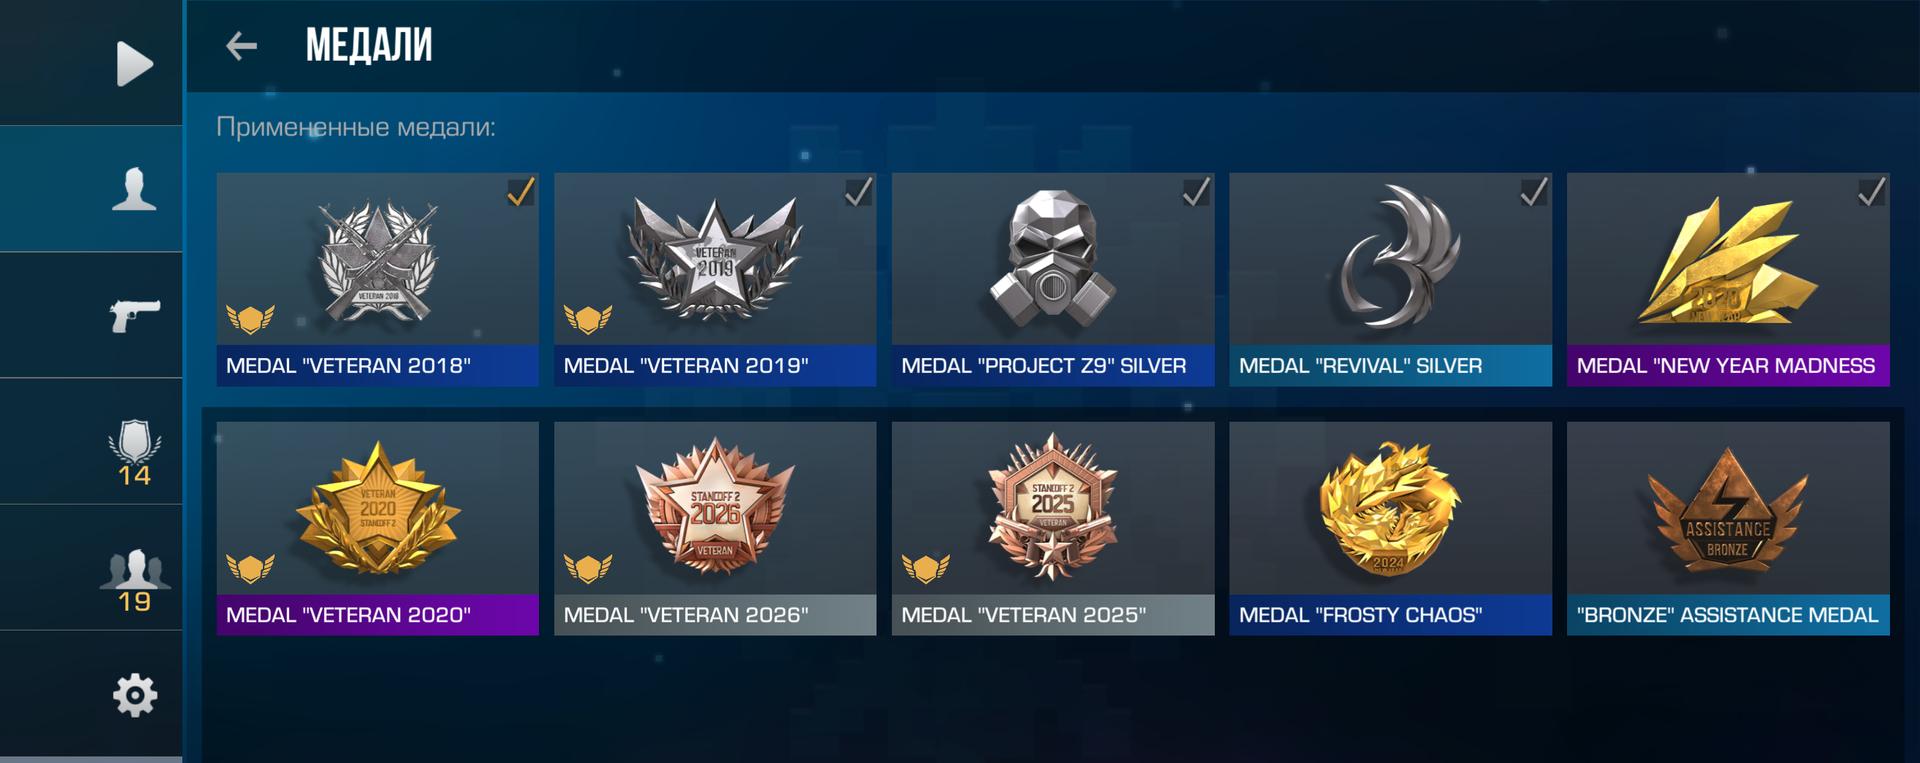Select the Veteran 2025 medal card

pyautogui.click(x=1053, y=528)
